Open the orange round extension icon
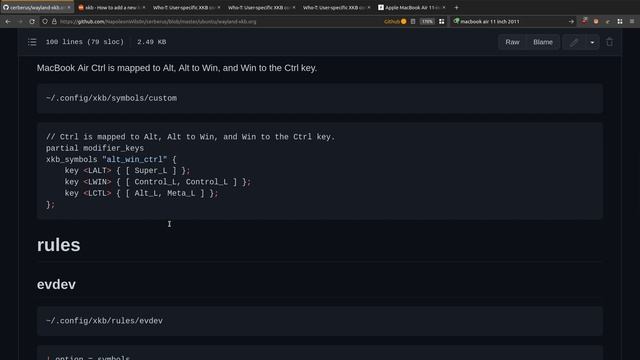 [x=596, y=21]
